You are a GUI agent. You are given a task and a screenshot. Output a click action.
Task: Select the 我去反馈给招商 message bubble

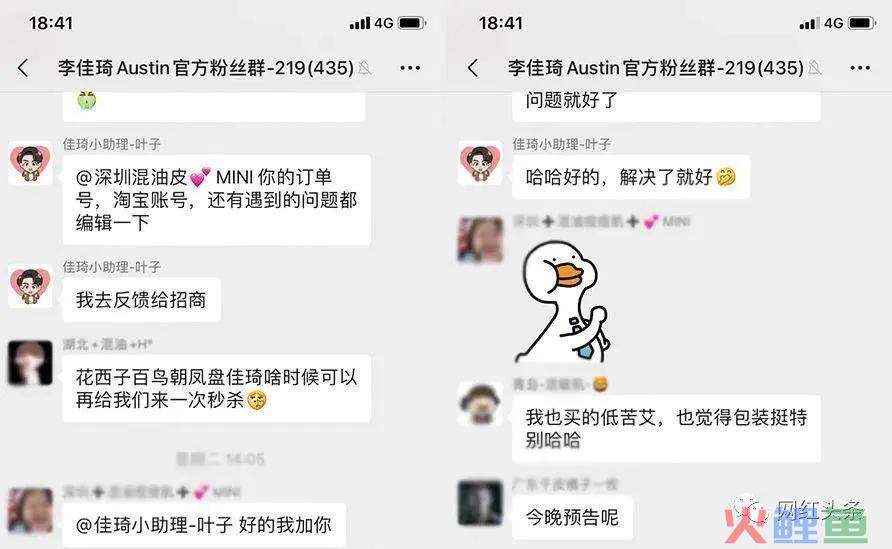pos(141,300)
